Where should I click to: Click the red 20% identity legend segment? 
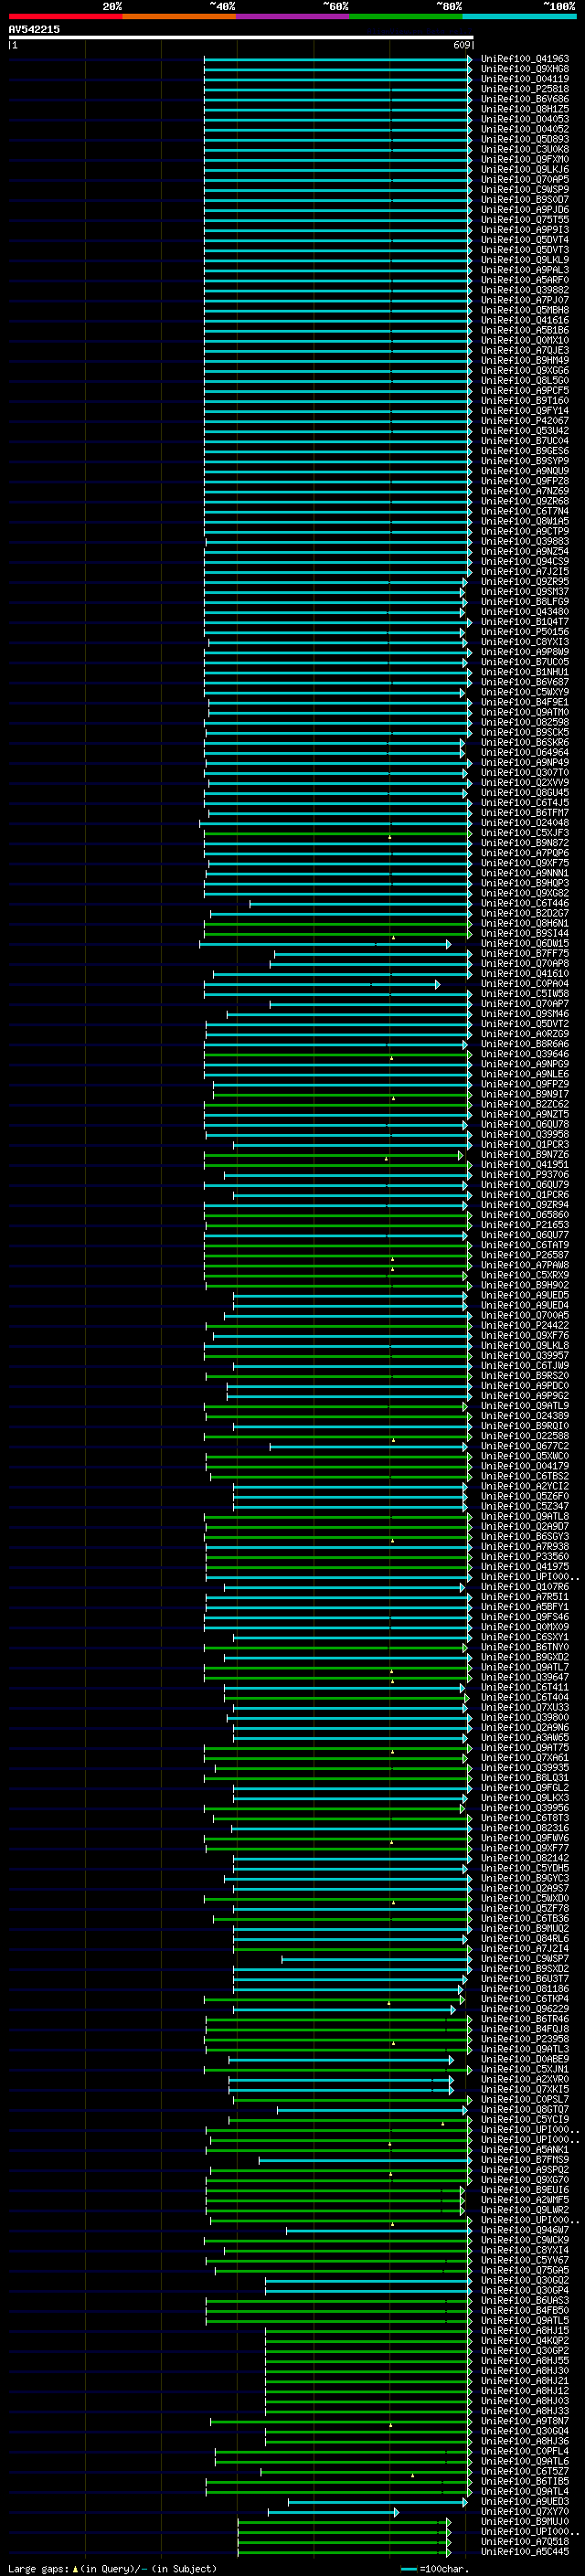[65, 16]
